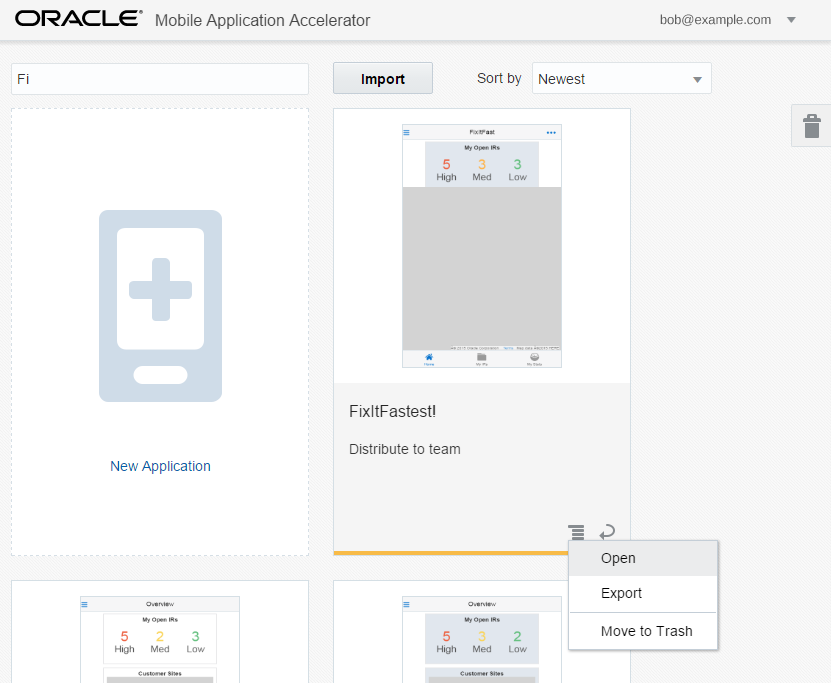
Task: Open the bottom-right Overview app thumbnail
Action: (482, 640)
